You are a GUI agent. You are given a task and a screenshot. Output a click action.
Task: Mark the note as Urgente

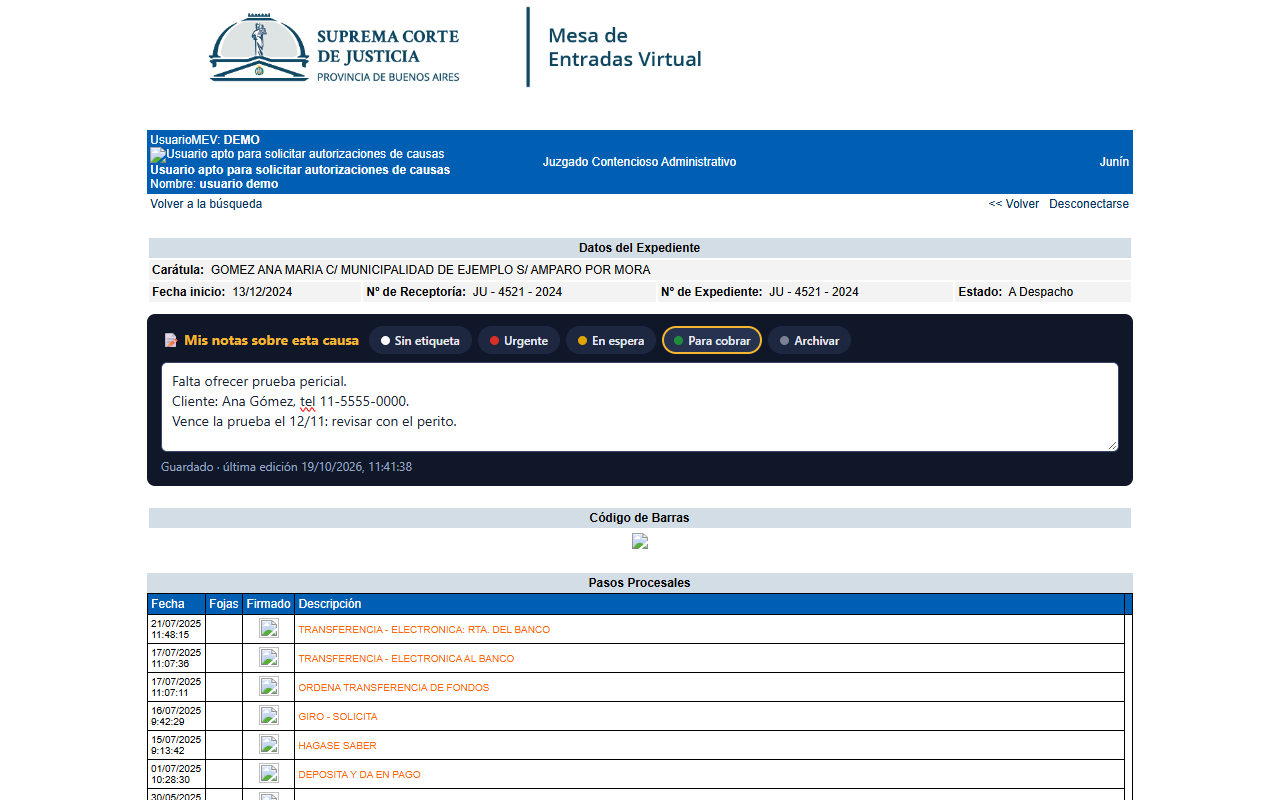519,341
